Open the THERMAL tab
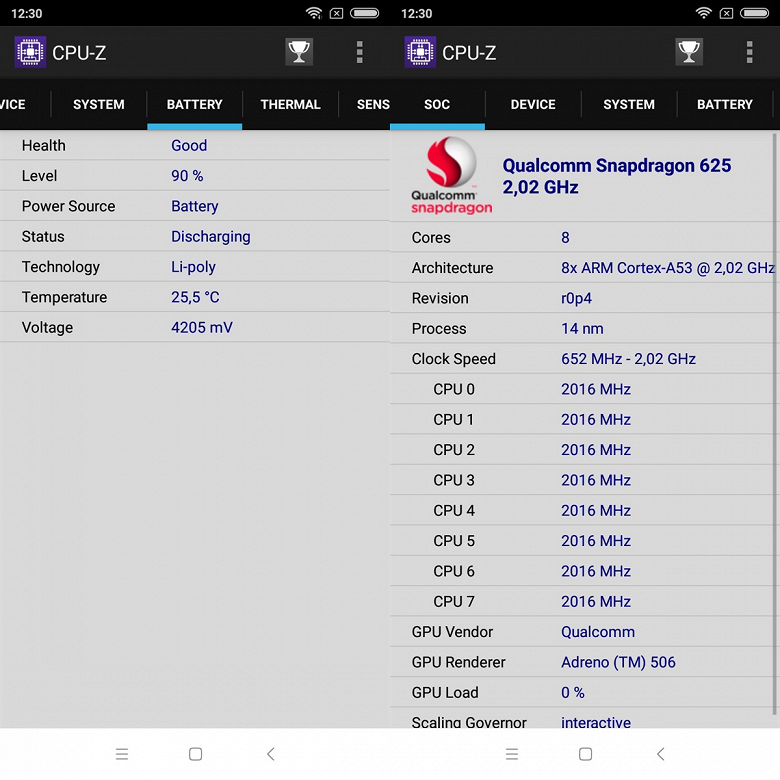The image size is (780, 780). click(291, 104)
